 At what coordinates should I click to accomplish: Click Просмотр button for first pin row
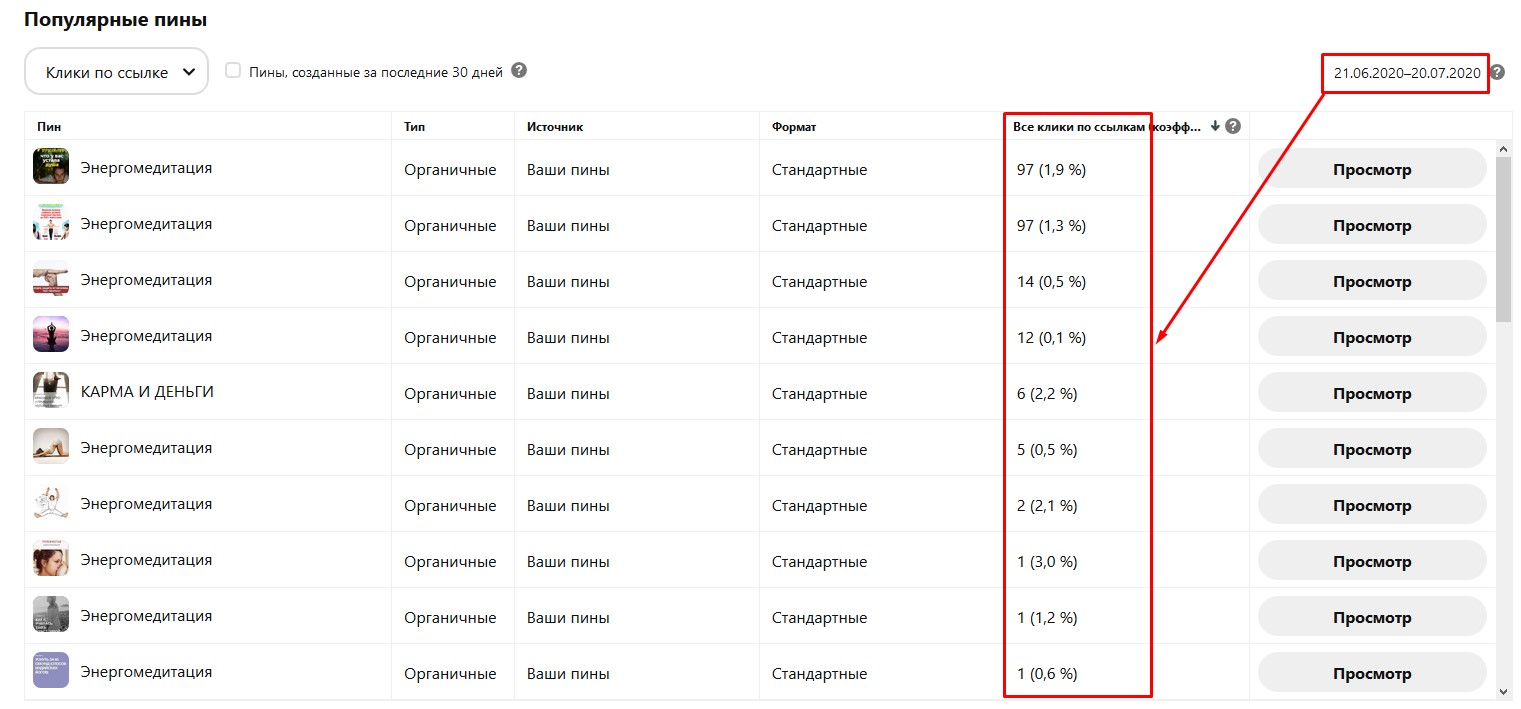coord(1371,169)
